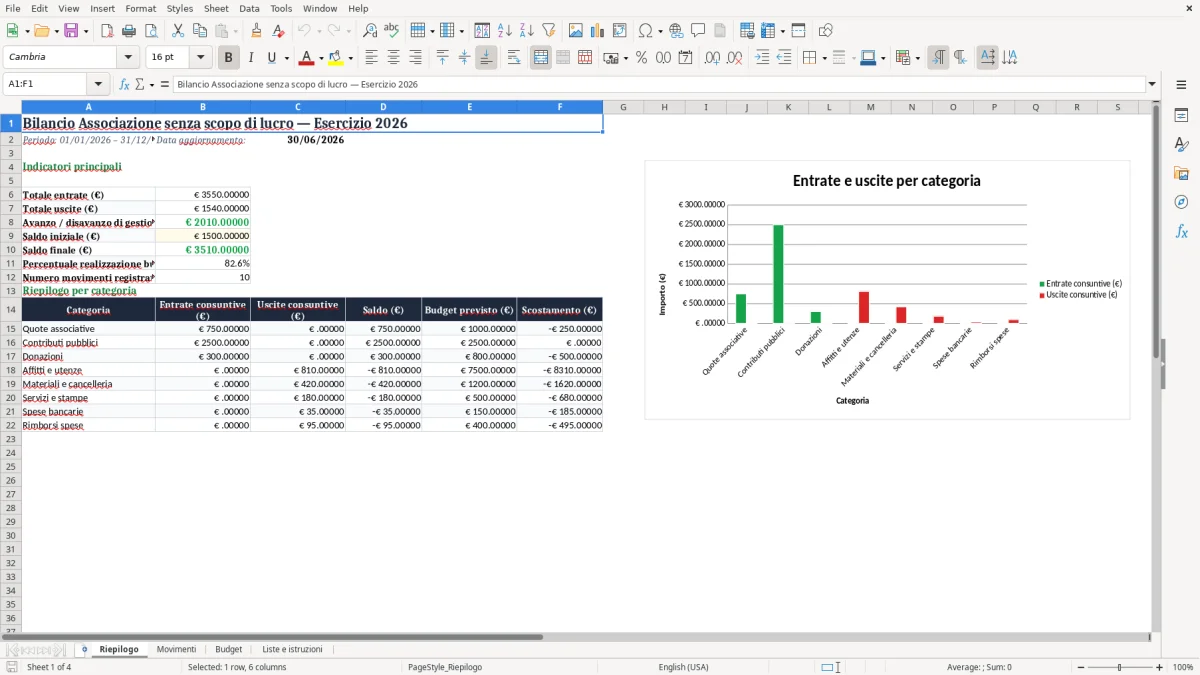The height and width of the screenshot is (675, 1200).
Task: Click Sort Descending icon
Action: (x=527, y=31)
